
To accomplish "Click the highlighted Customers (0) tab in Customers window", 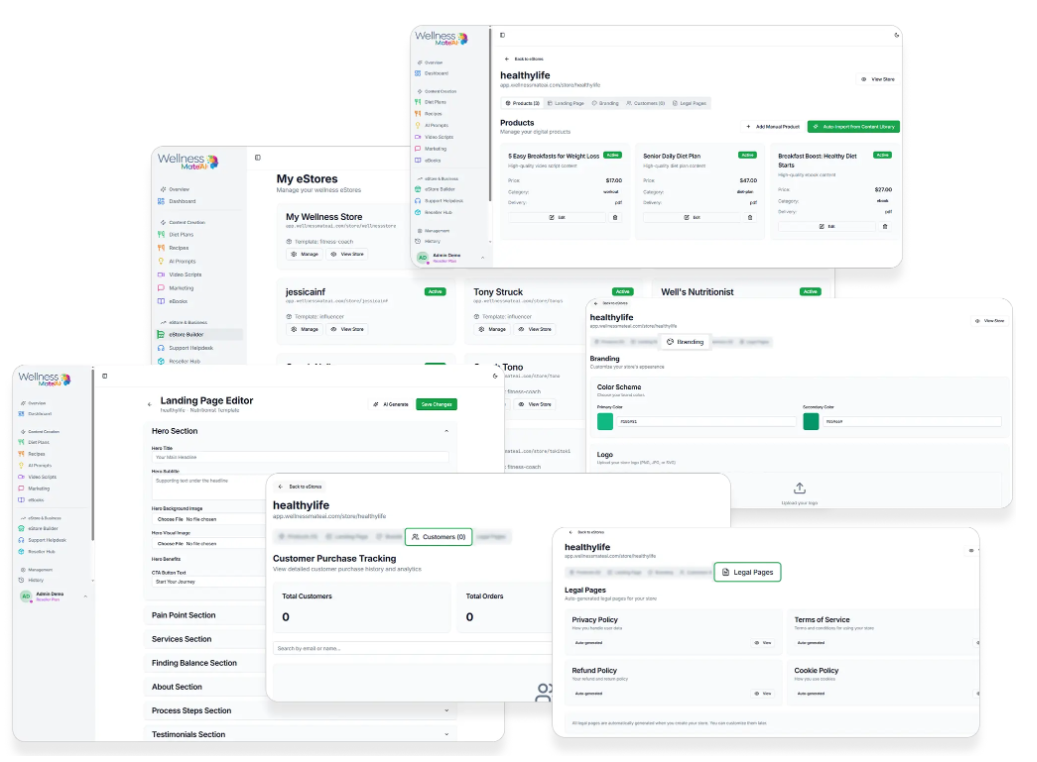I will tap(438, 537).
